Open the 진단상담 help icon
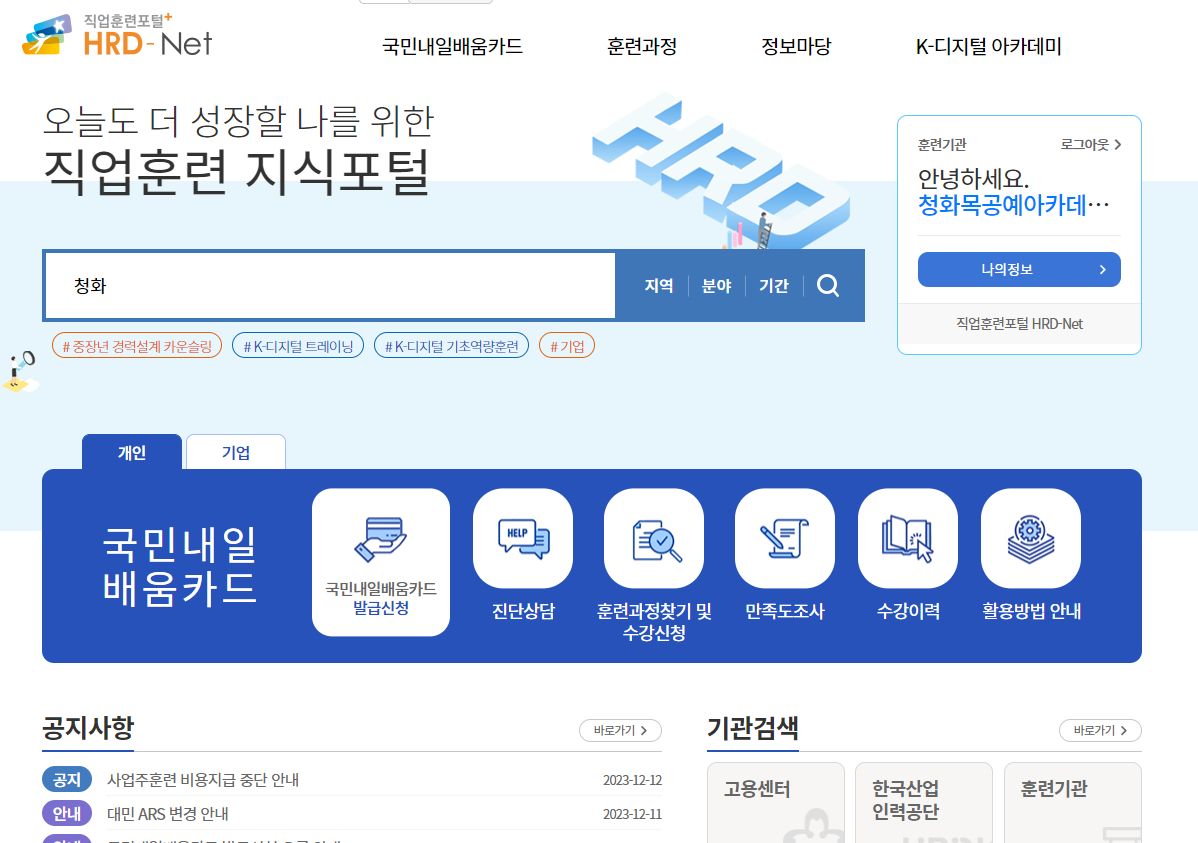The height and width of the screenshot is (843, 1198). tap(523, 538)
